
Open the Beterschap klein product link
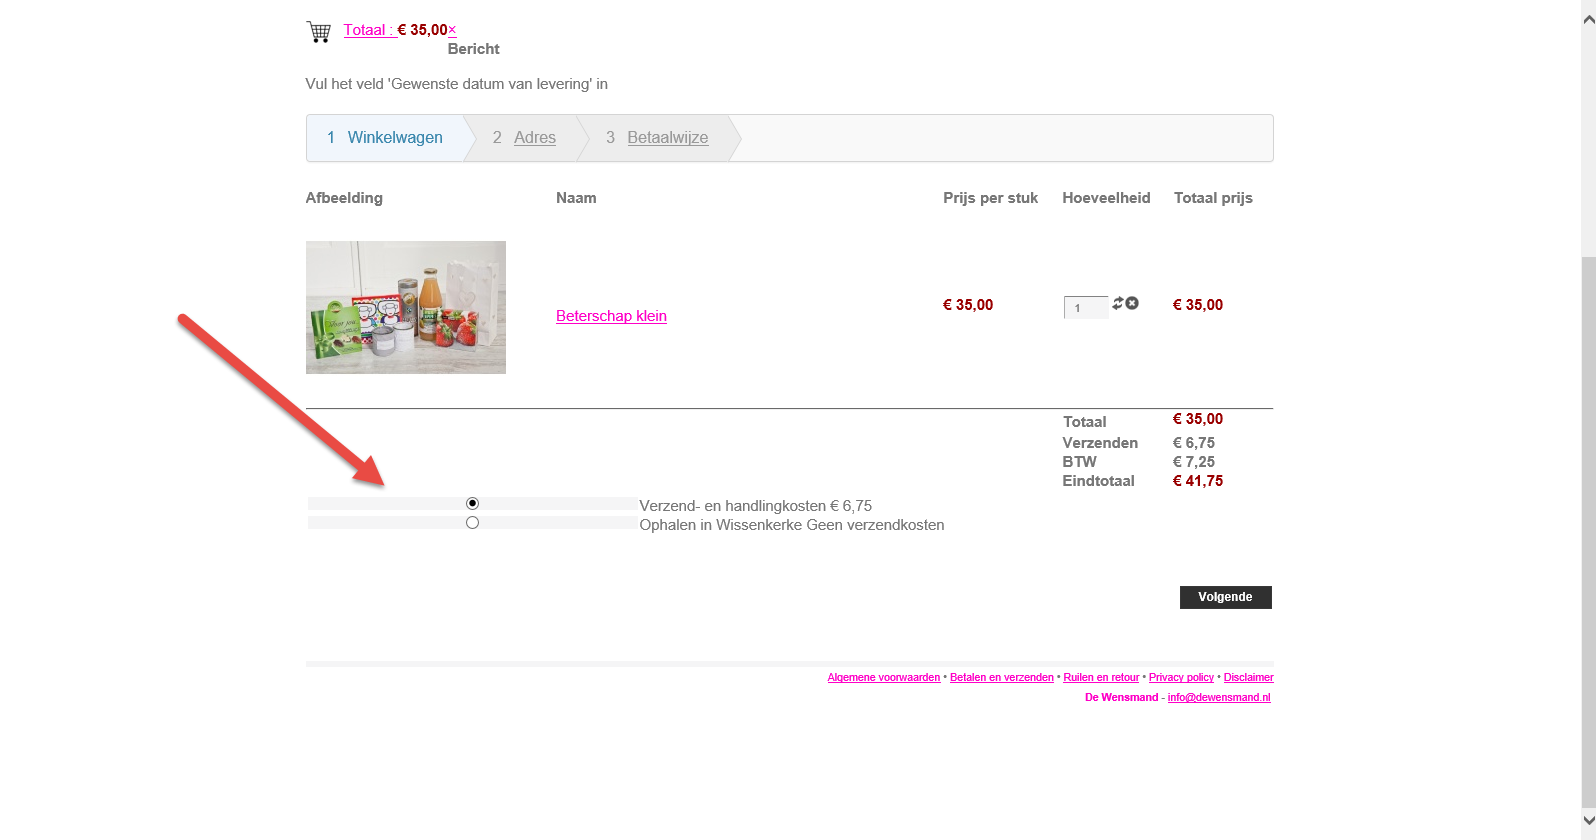pyautogui.click(x=611, y=316)
